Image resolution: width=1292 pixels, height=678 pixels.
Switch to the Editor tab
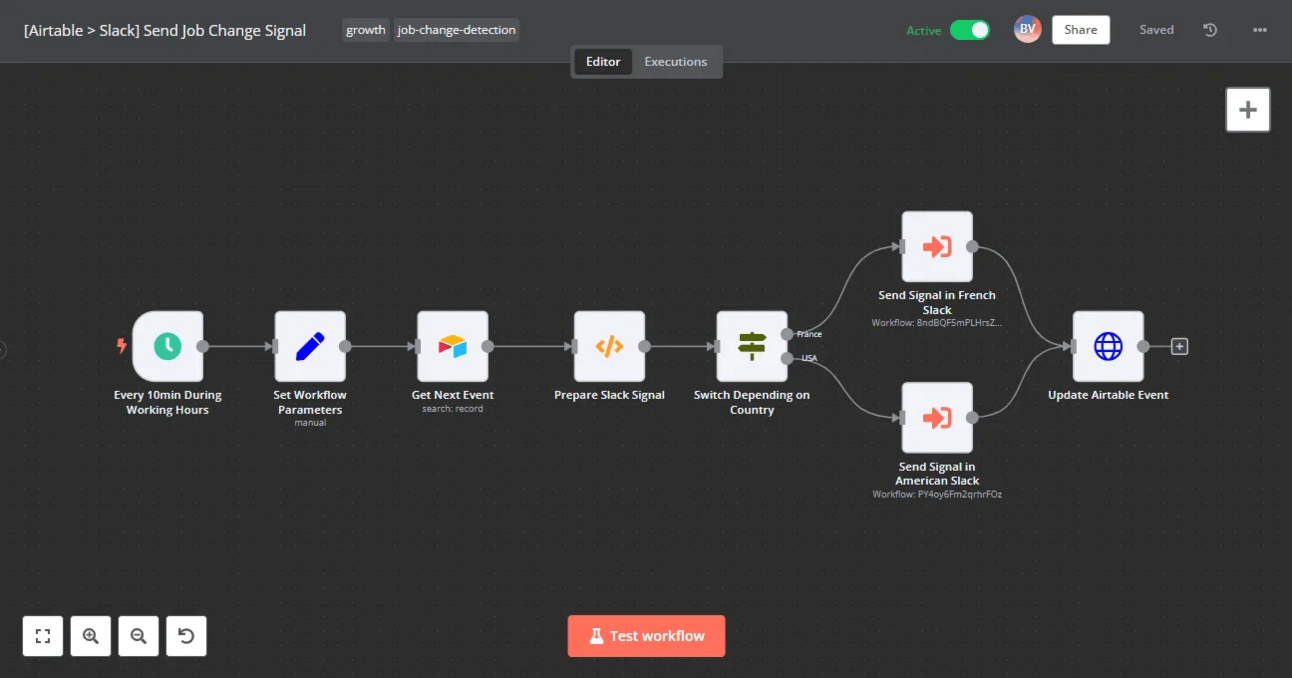[603, 62]
